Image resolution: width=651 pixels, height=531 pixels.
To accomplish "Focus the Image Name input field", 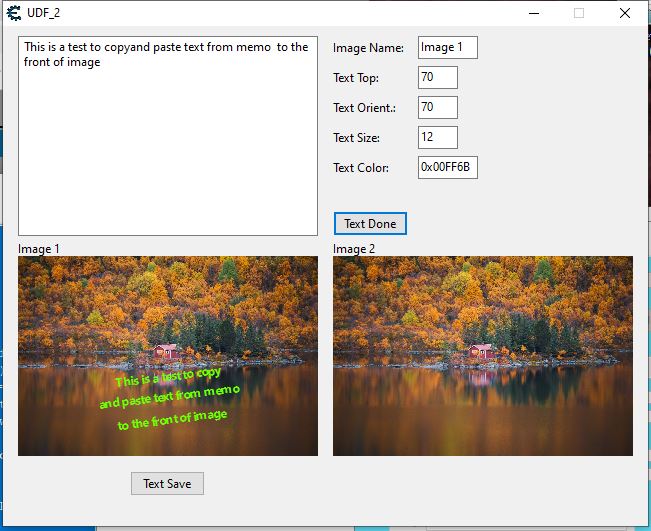I will point(447,47).
